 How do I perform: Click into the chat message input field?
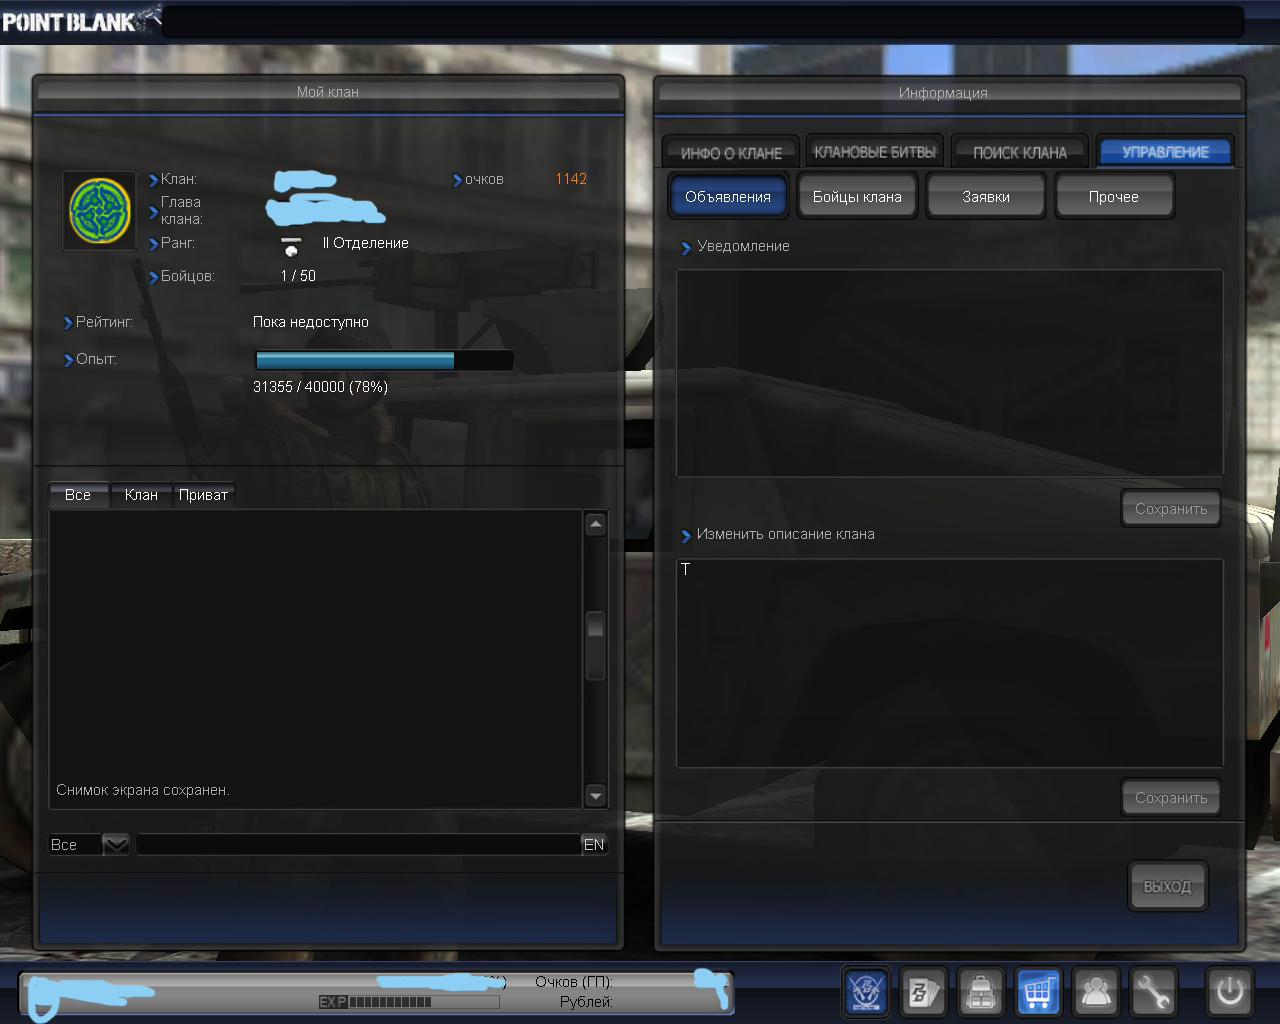358,845
